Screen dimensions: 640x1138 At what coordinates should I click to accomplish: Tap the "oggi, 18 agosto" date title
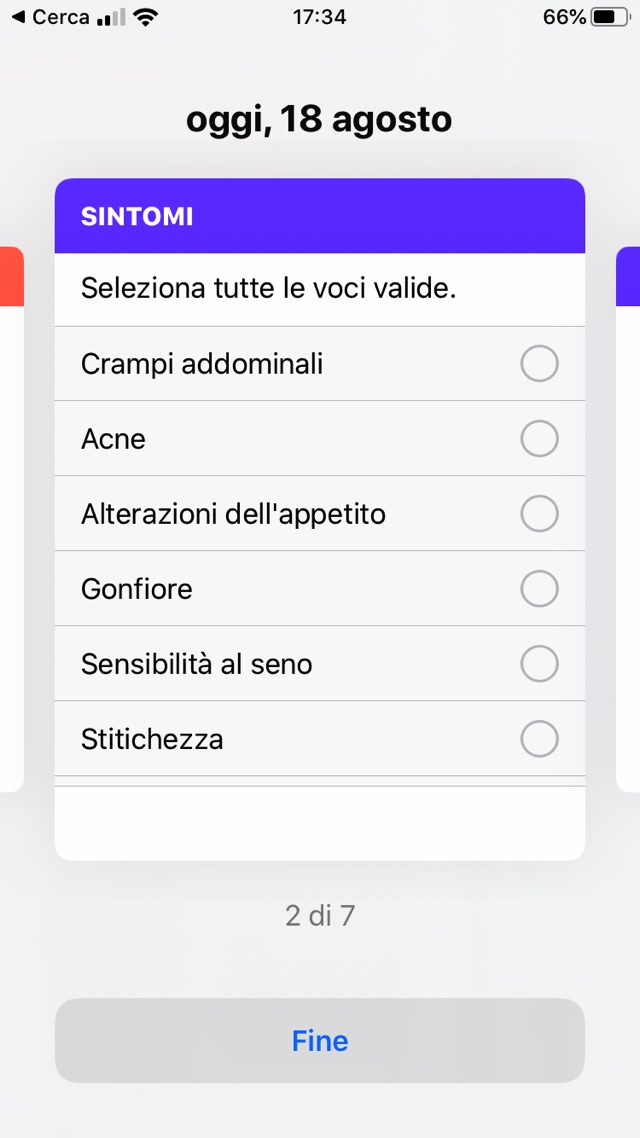coord(319,120)
